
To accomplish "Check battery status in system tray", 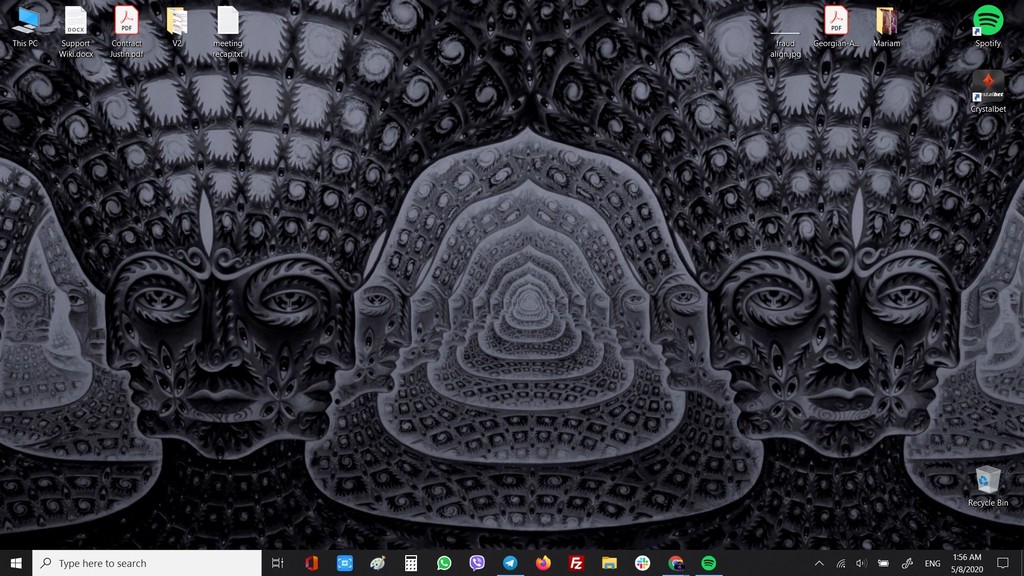I will pyautogui.click(x=884, y=563).
